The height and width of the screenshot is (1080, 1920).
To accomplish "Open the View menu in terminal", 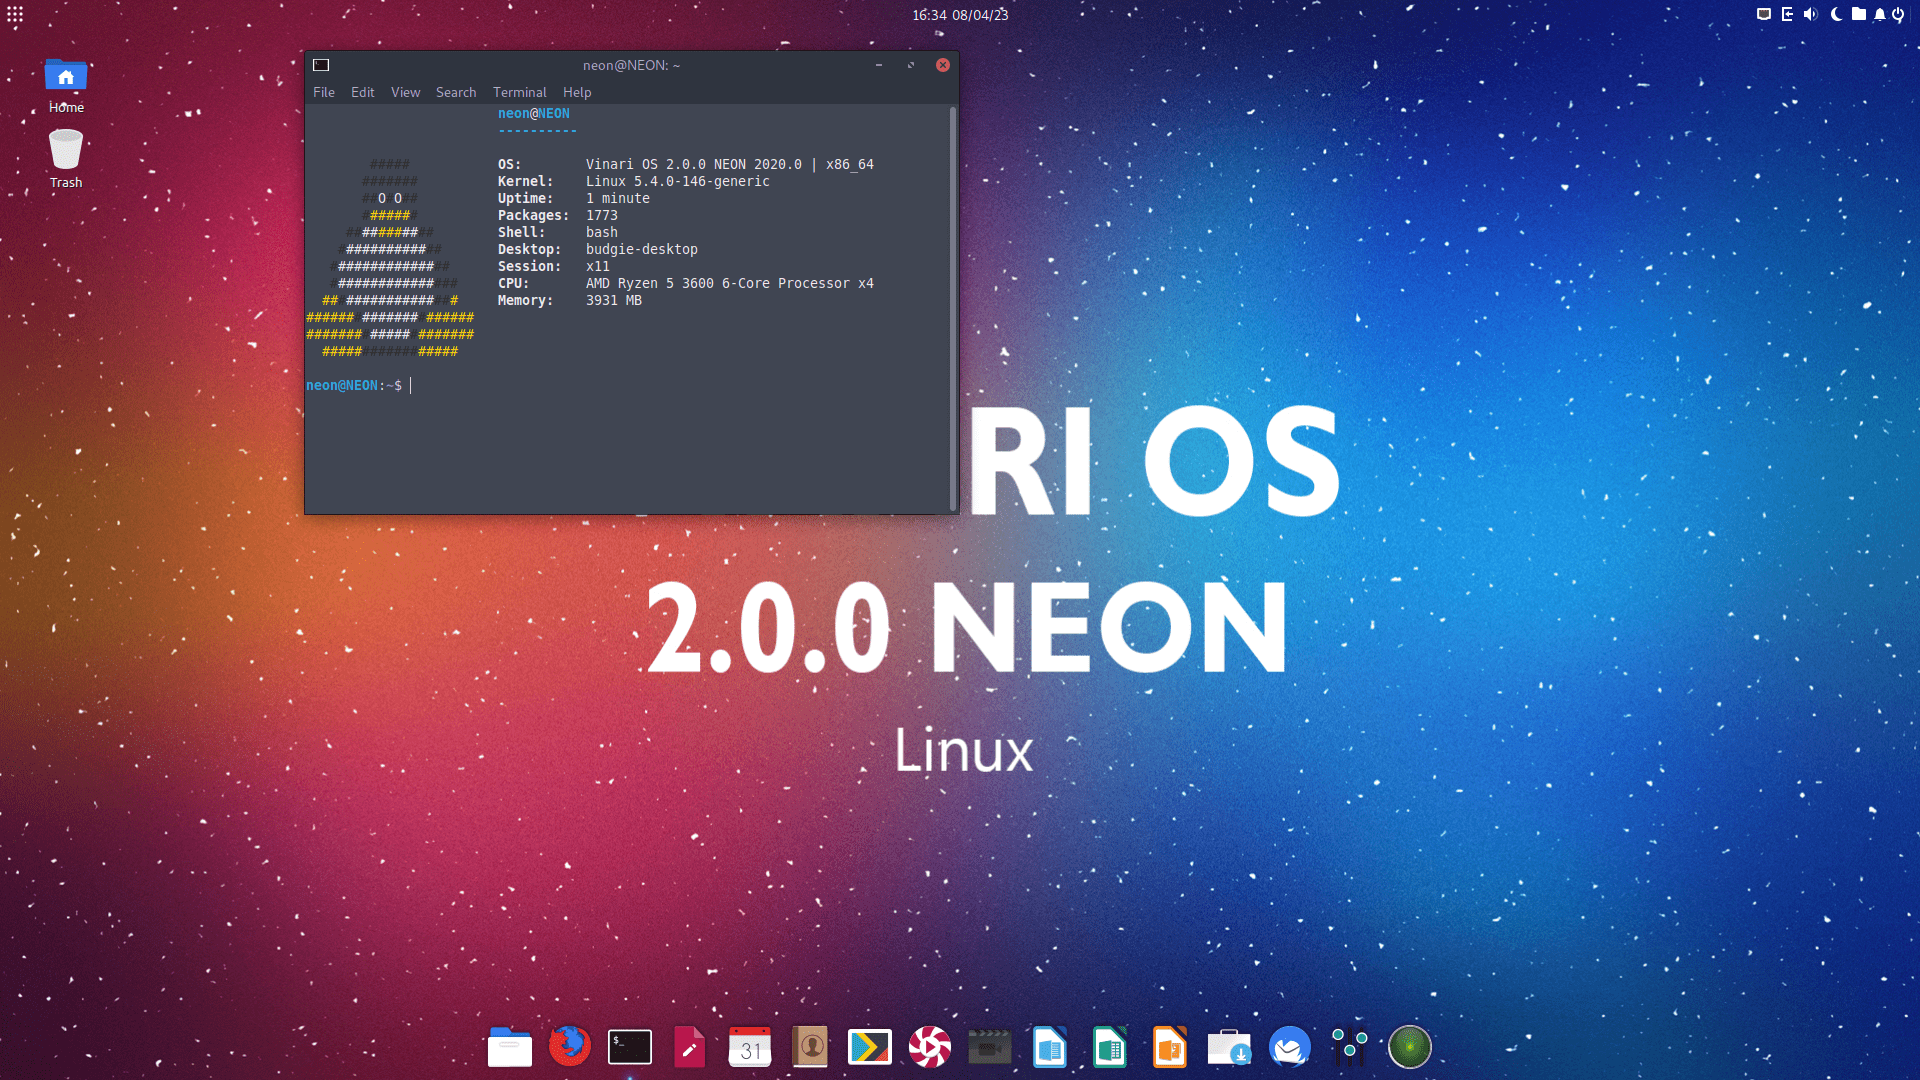I will point(405,92).
